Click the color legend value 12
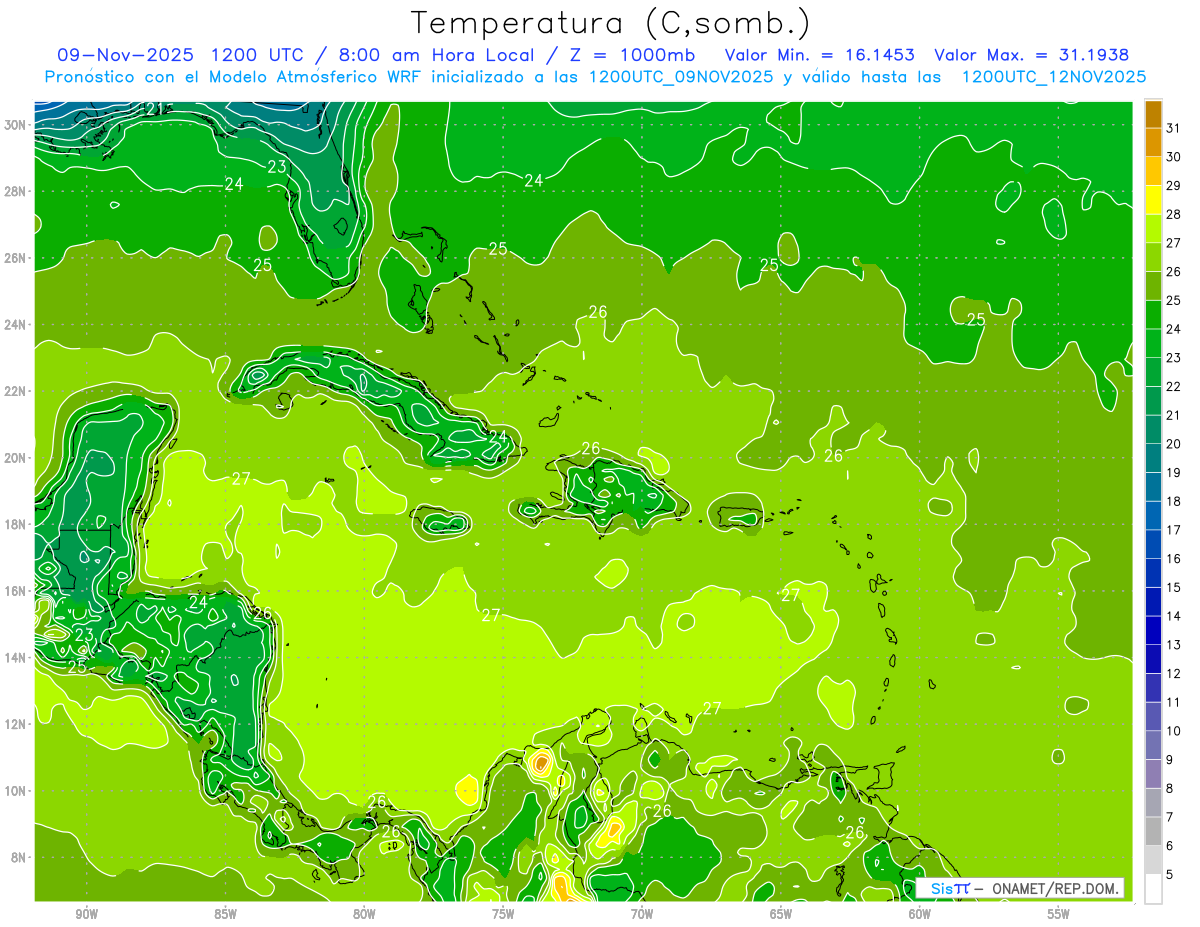1200x927 pixels. pyautogui.click(x=1174, y=674)
